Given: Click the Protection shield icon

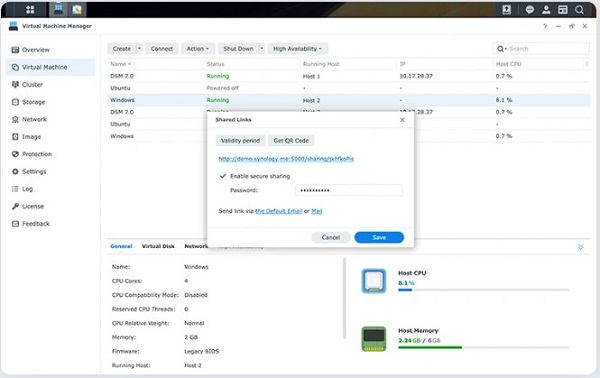Looking at the screenshot, I should (15, 154).
